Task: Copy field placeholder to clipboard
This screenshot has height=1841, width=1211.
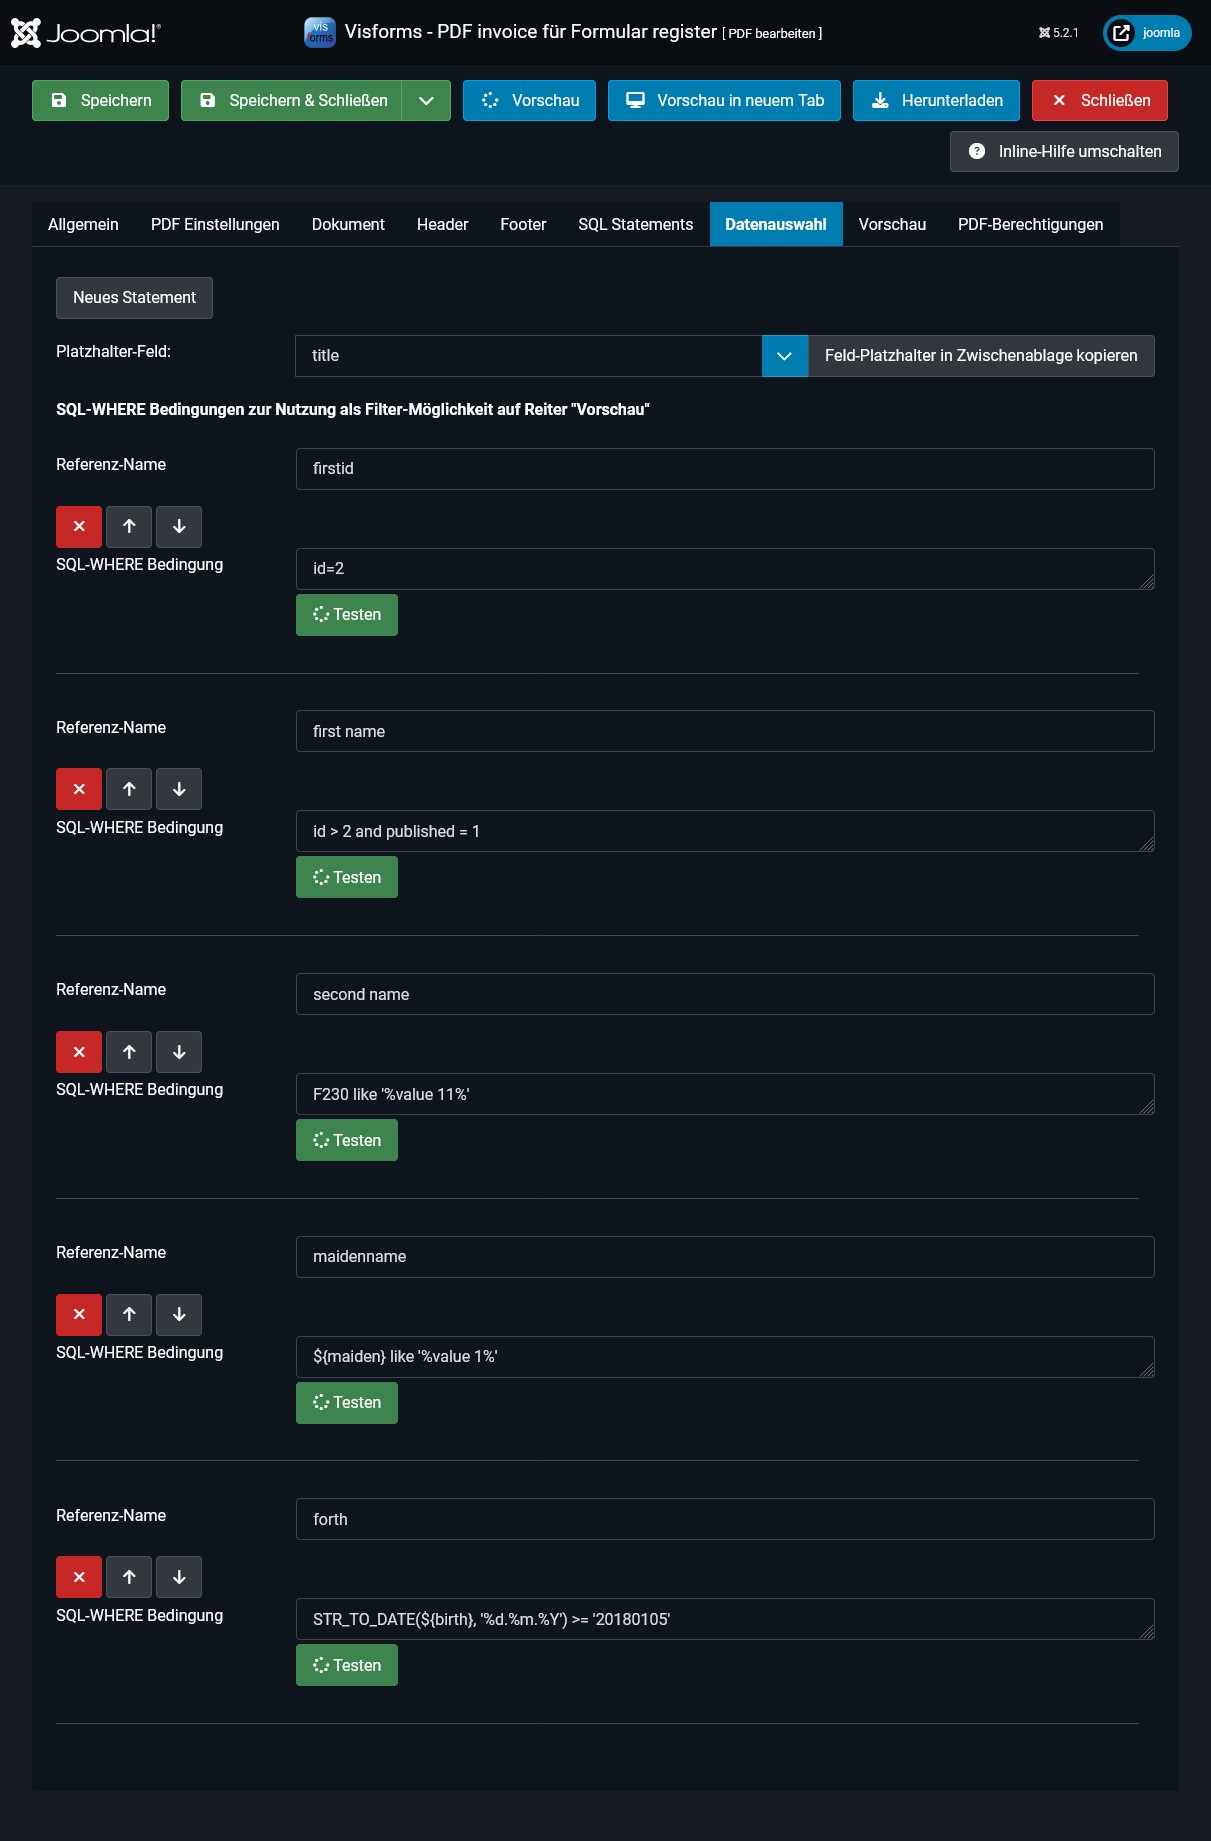Action: (x=980, y=356)
